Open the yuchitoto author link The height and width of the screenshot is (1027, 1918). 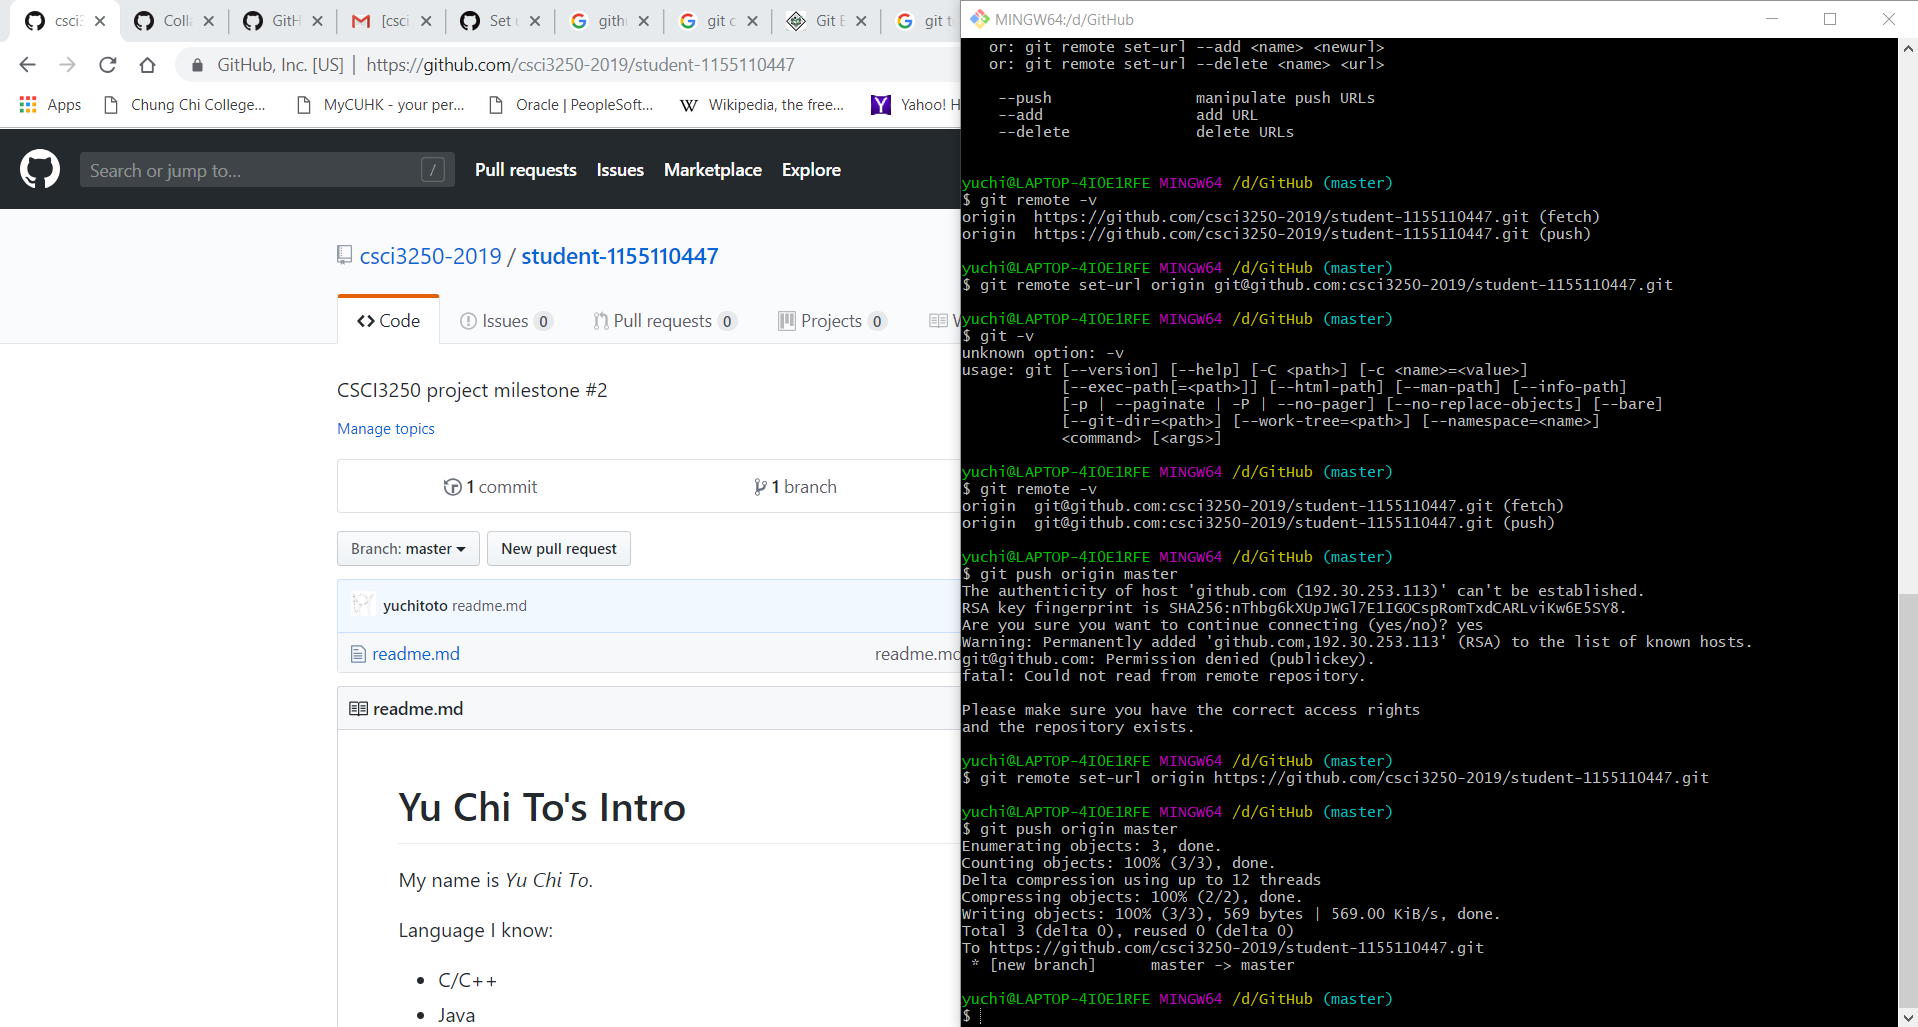[415, 606]
